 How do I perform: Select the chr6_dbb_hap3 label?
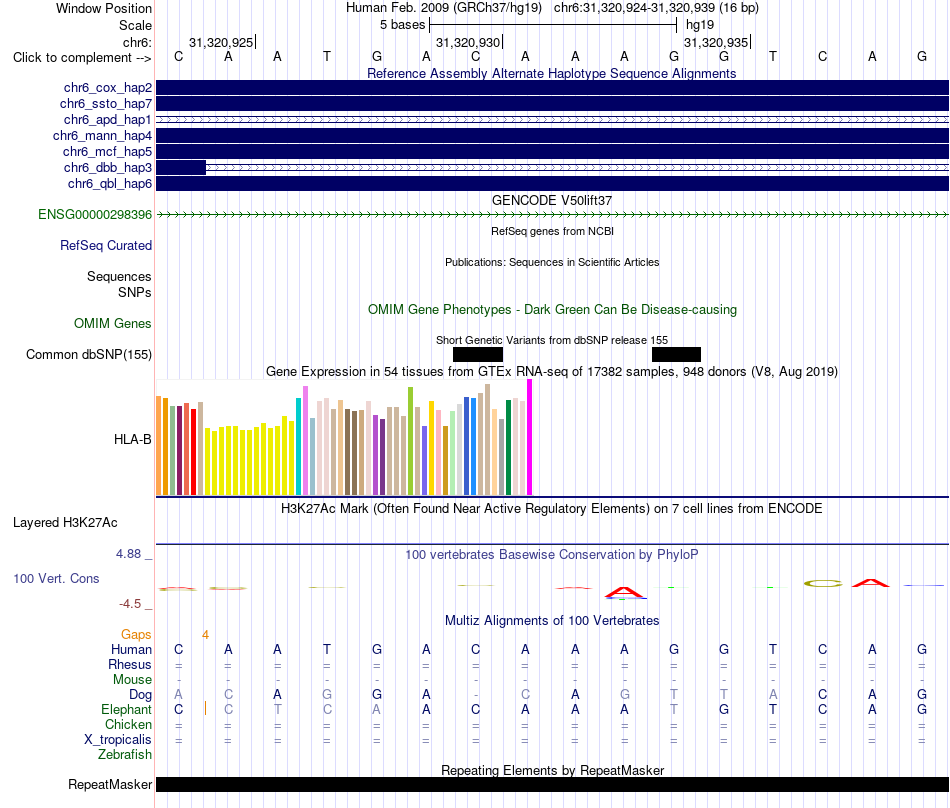point(108,167)
